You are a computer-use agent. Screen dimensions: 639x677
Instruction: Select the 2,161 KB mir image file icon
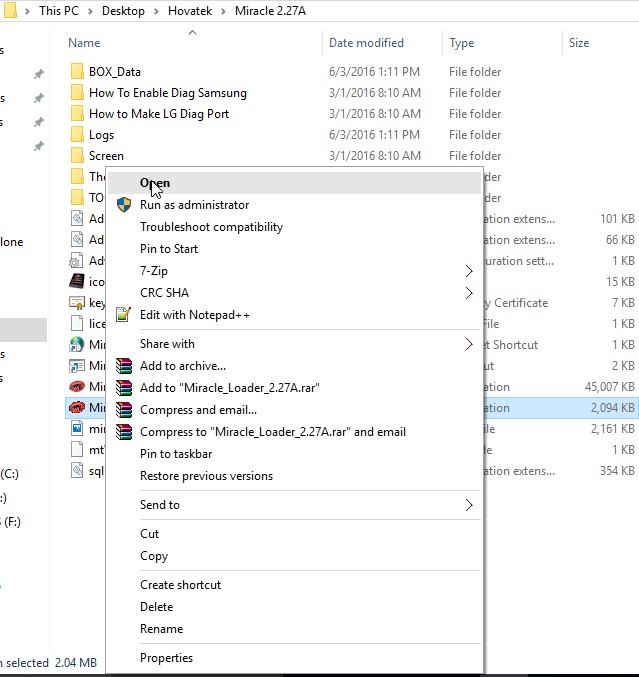(77, 428)
